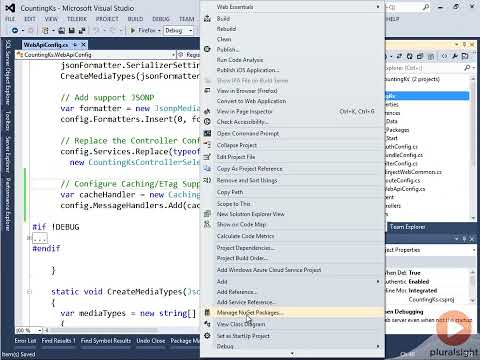480x360 pixels.
Task: Open the Debug configuration dropdown
Action: pyautogui.click(x=190, y=31)
